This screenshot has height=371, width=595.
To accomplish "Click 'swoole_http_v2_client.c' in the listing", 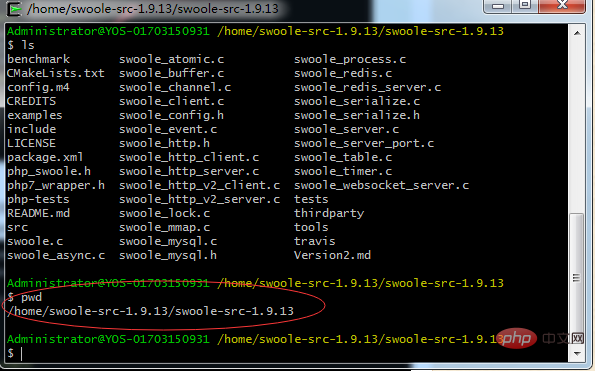I will [200, 186].
